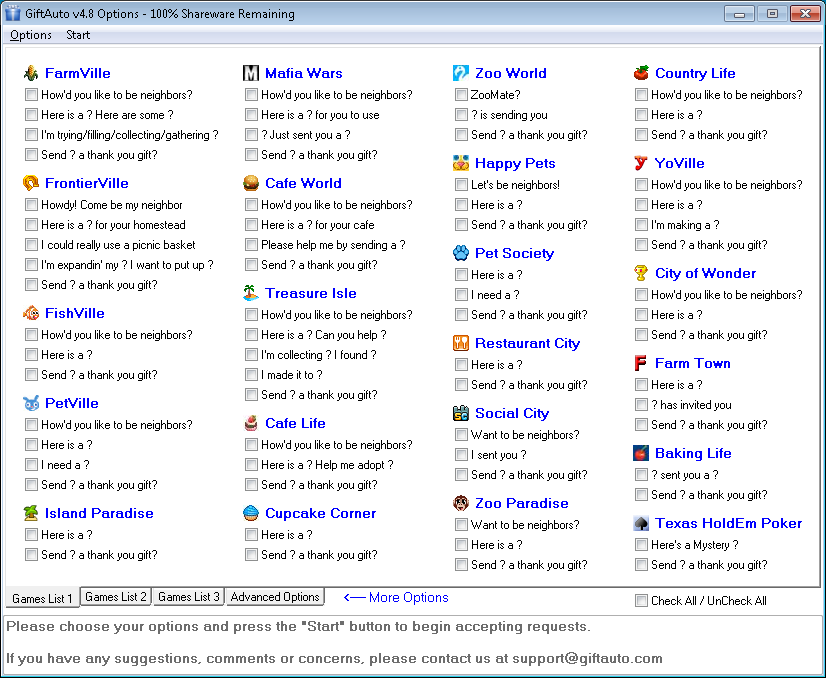Tick 'I could really use a picnic basket'

tap(32, 244)
